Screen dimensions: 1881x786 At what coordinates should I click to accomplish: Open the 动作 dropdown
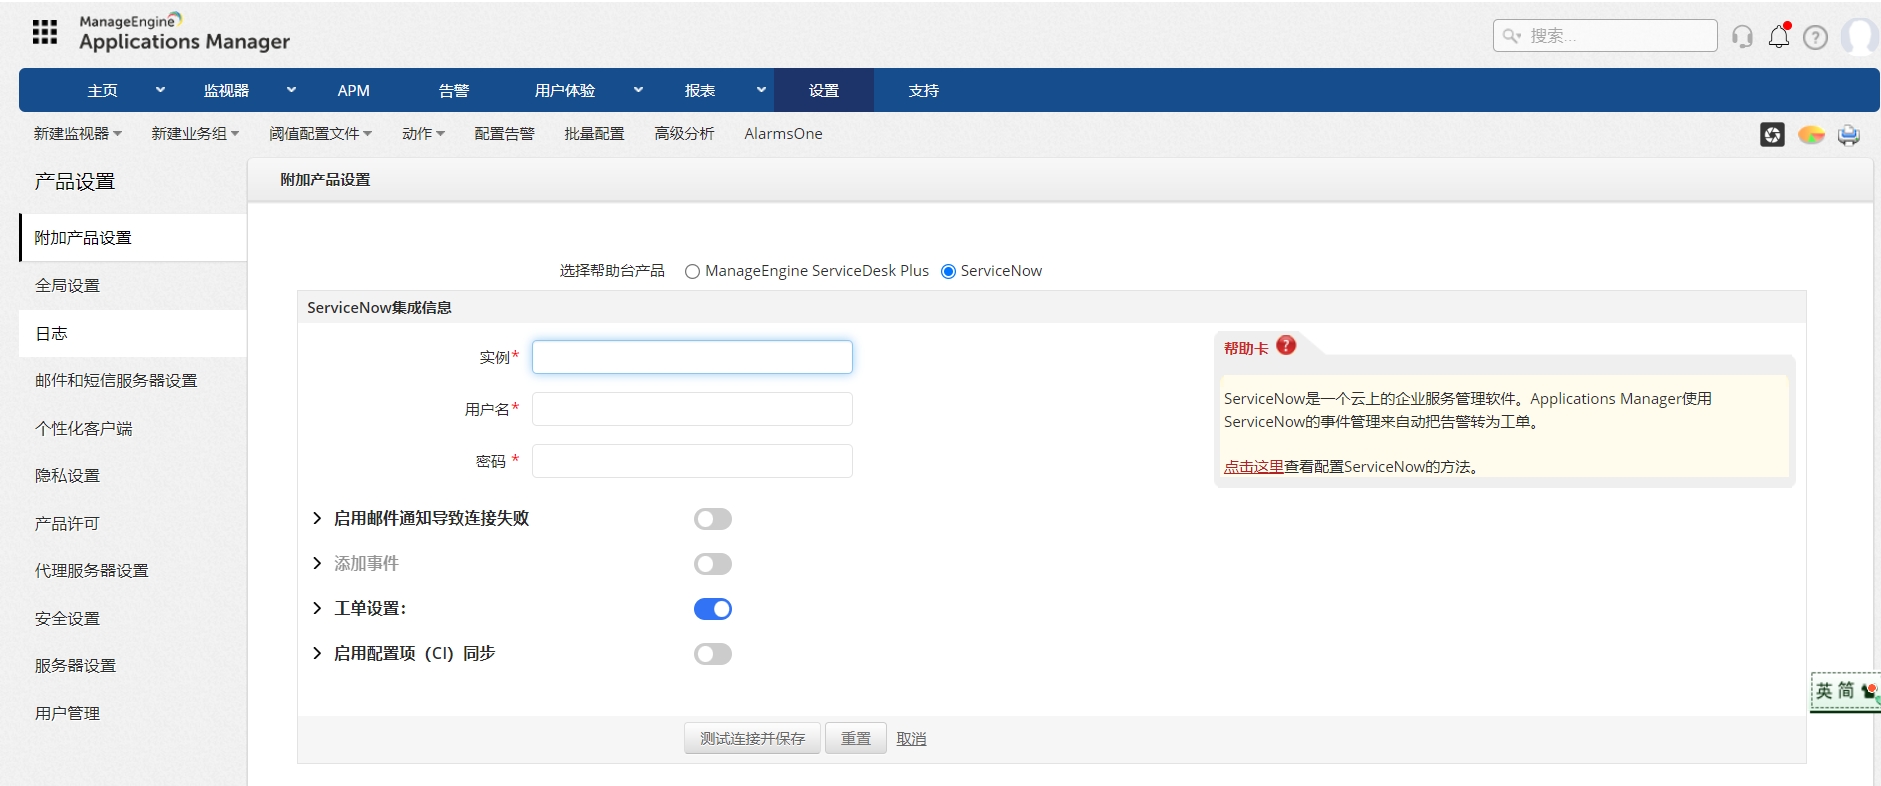pos(423,134)
